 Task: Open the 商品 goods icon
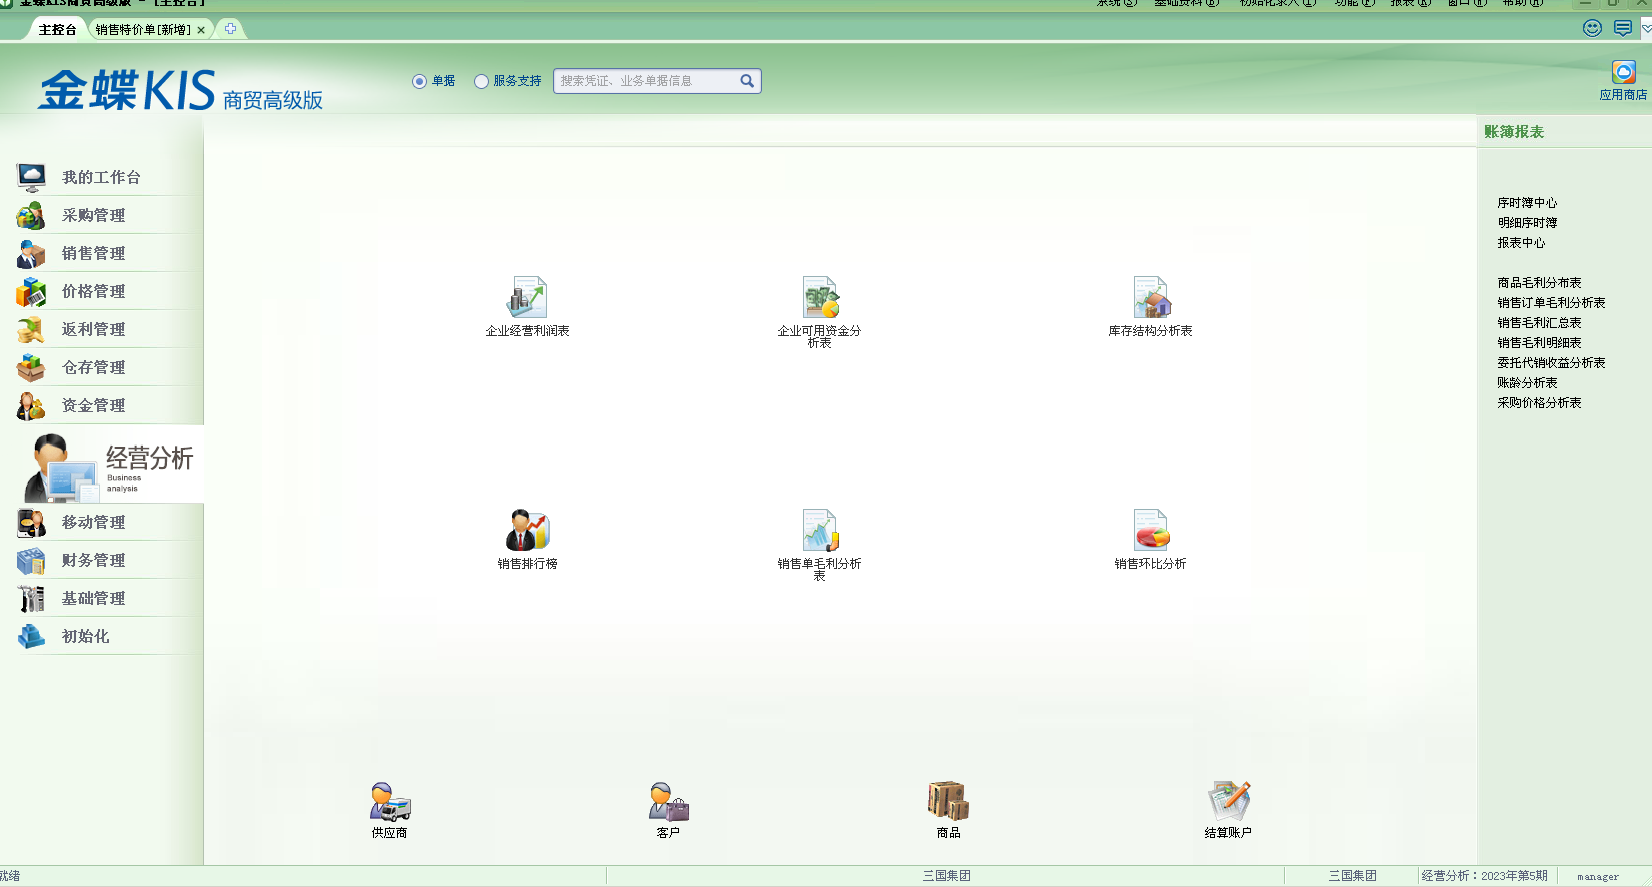(948, 801)
